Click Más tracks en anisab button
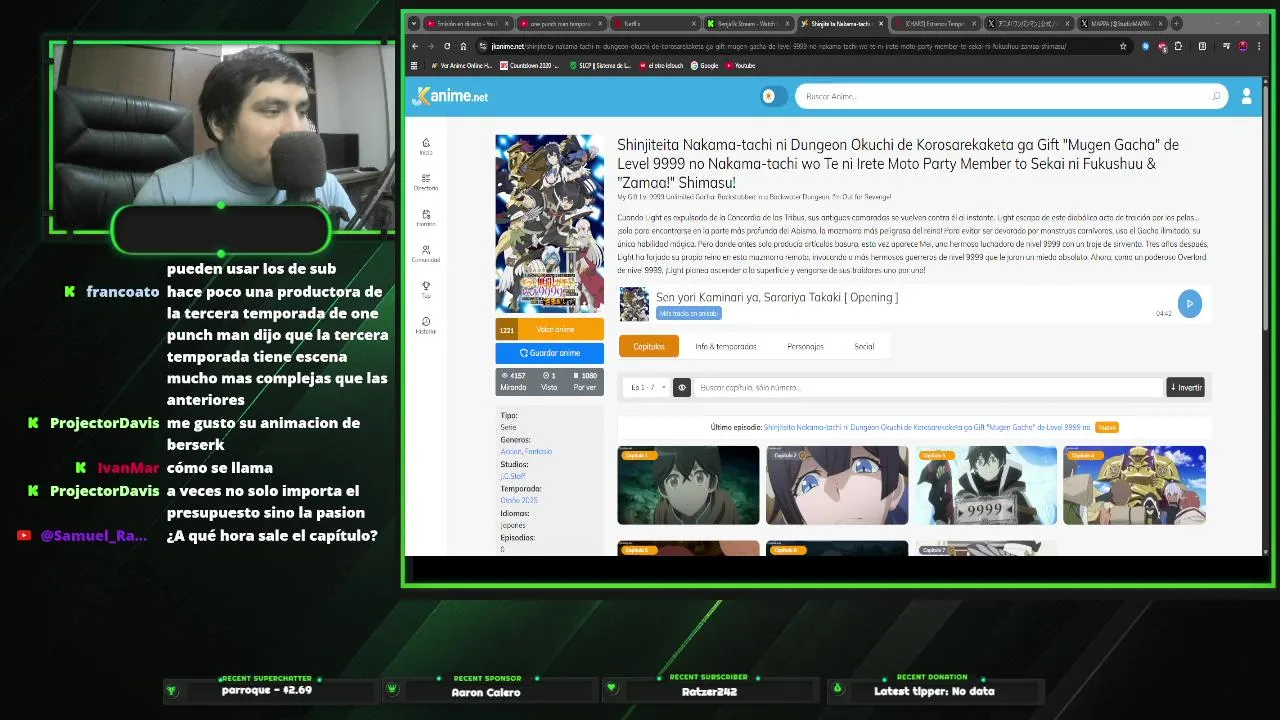Screen dimensions: 1280x720 pos(688,313)
